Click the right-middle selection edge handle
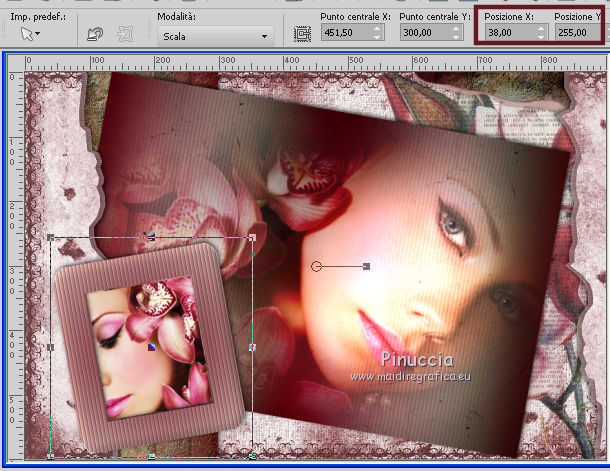Image resolution: width=610 pixels, height=471 pixels. (x=252, y=347)
